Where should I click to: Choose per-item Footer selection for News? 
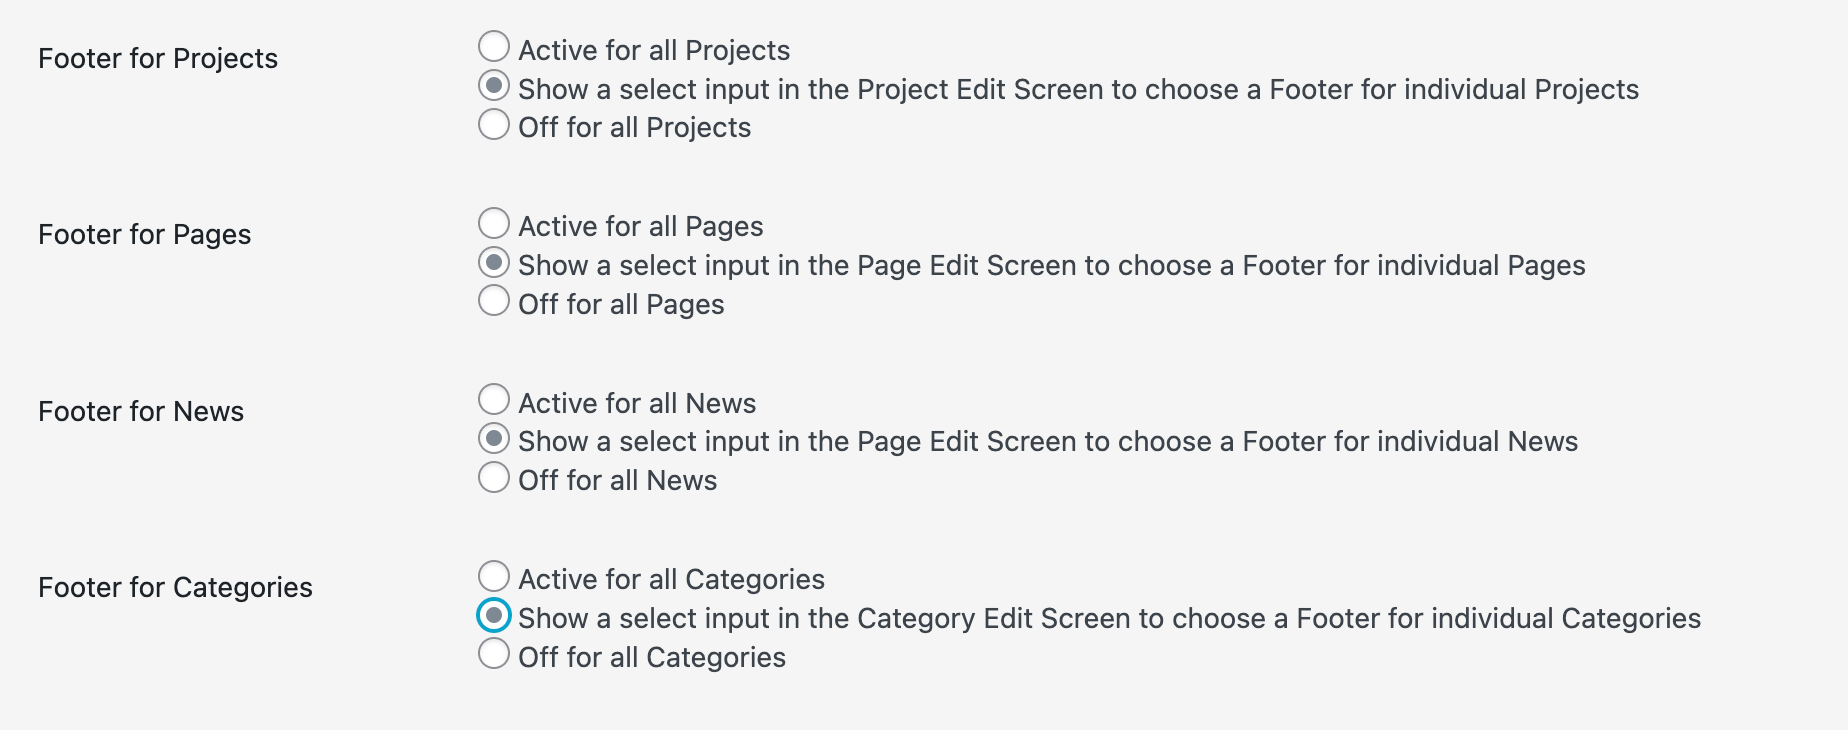click(493, 438)
